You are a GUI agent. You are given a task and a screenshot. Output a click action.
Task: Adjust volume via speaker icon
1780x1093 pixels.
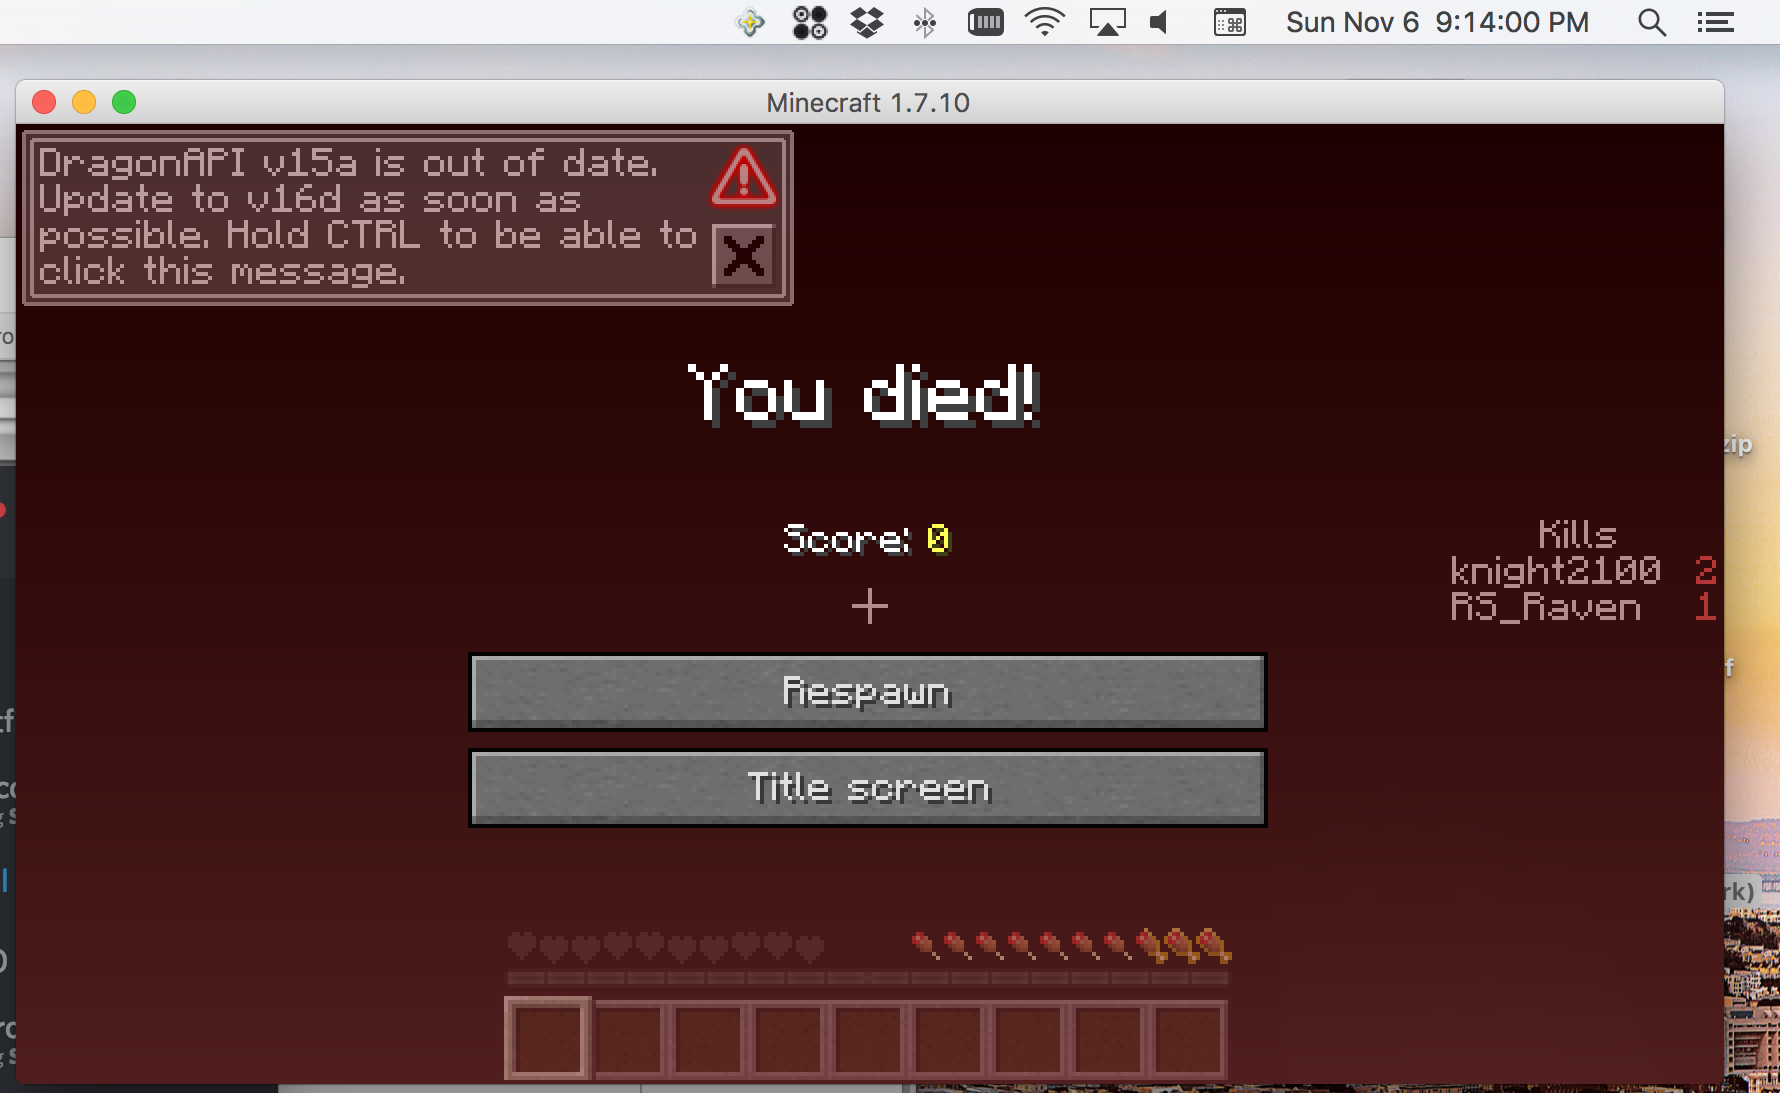click(1160, 22)
